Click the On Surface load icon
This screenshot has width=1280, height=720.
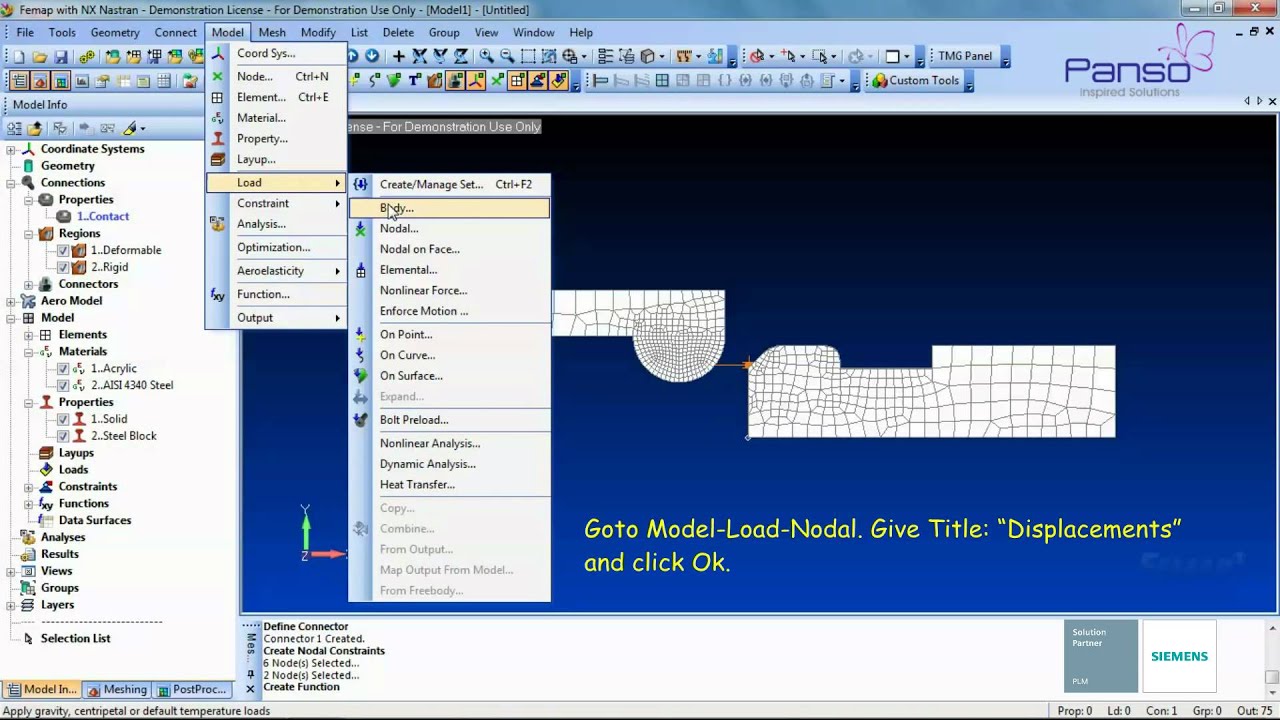(361, 376)
